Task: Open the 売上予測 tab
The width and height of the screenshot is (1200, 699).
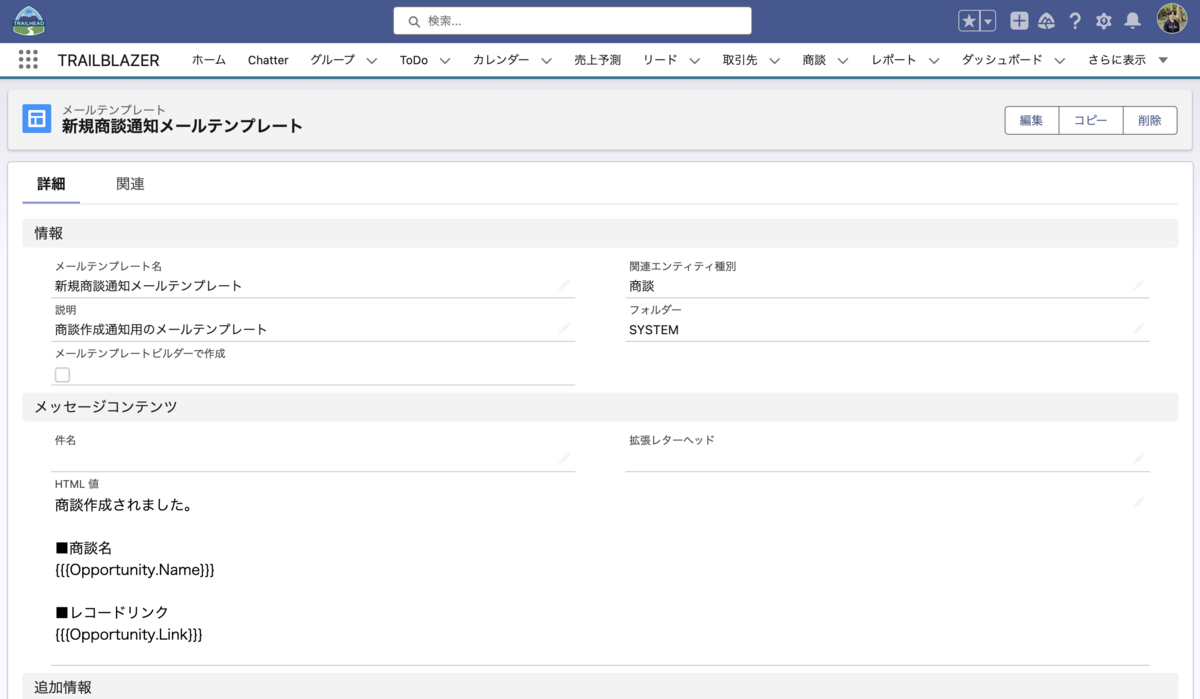Action: pyautogui.click(x=597, y=60)
